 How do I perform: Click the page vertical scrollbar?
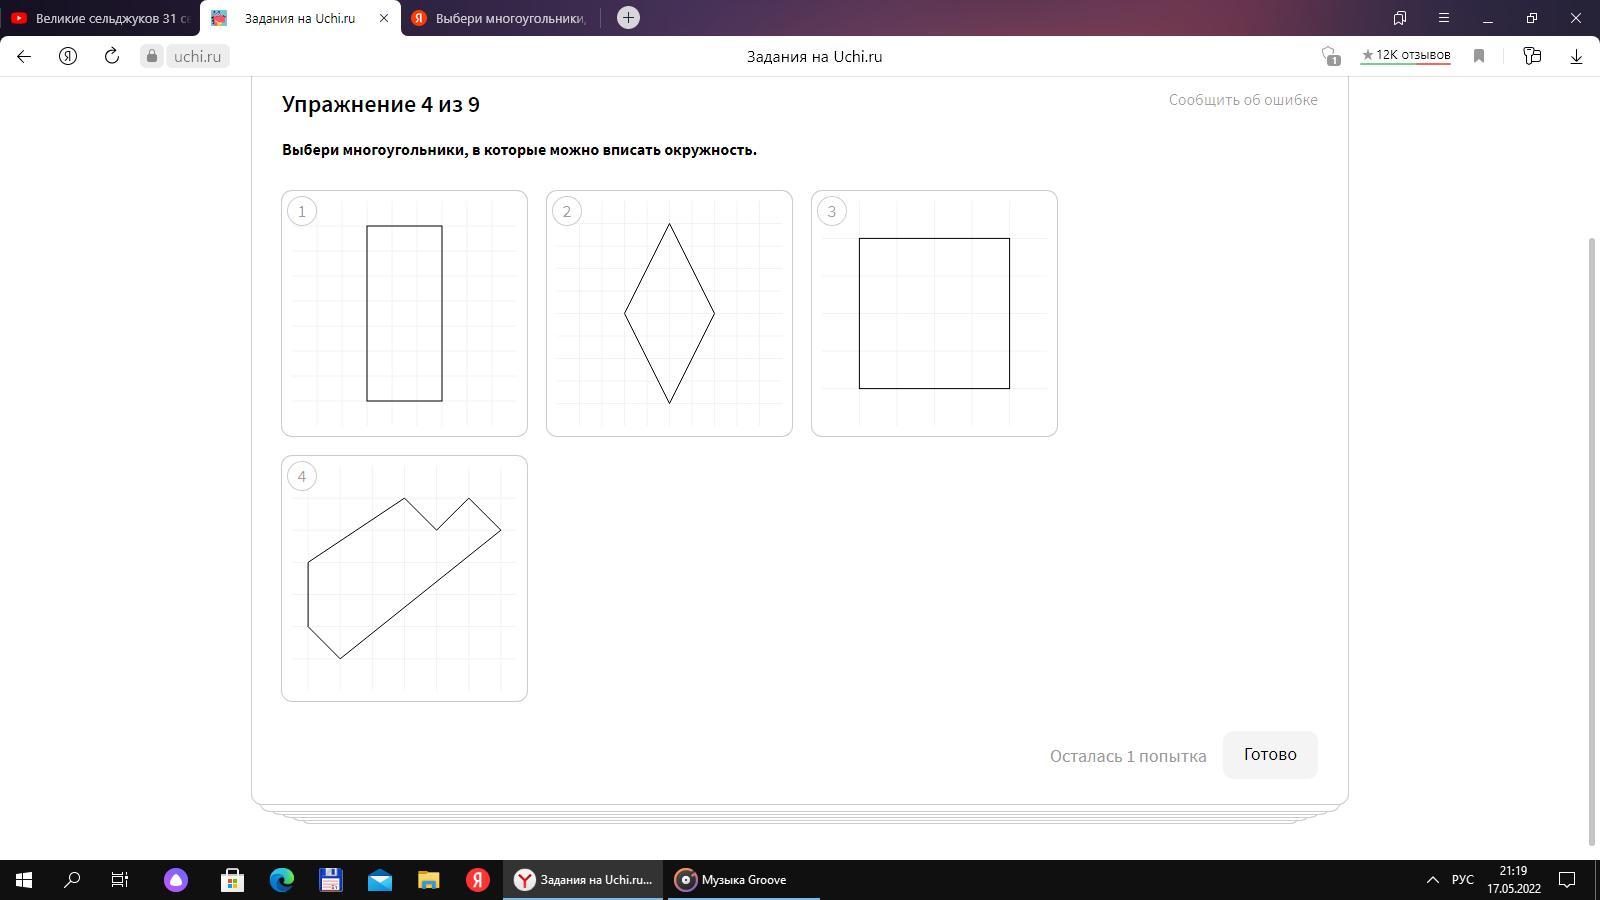coord(1593,540)
